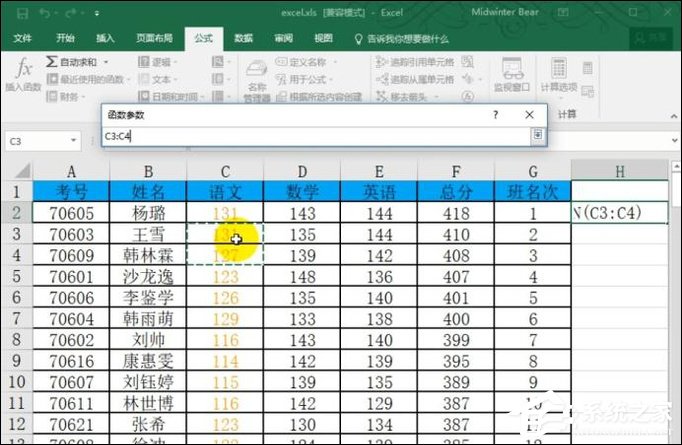Open the Use in Formula (用于公式) menu
This screenshot has height=445, width=682.
tap(304, 79)
